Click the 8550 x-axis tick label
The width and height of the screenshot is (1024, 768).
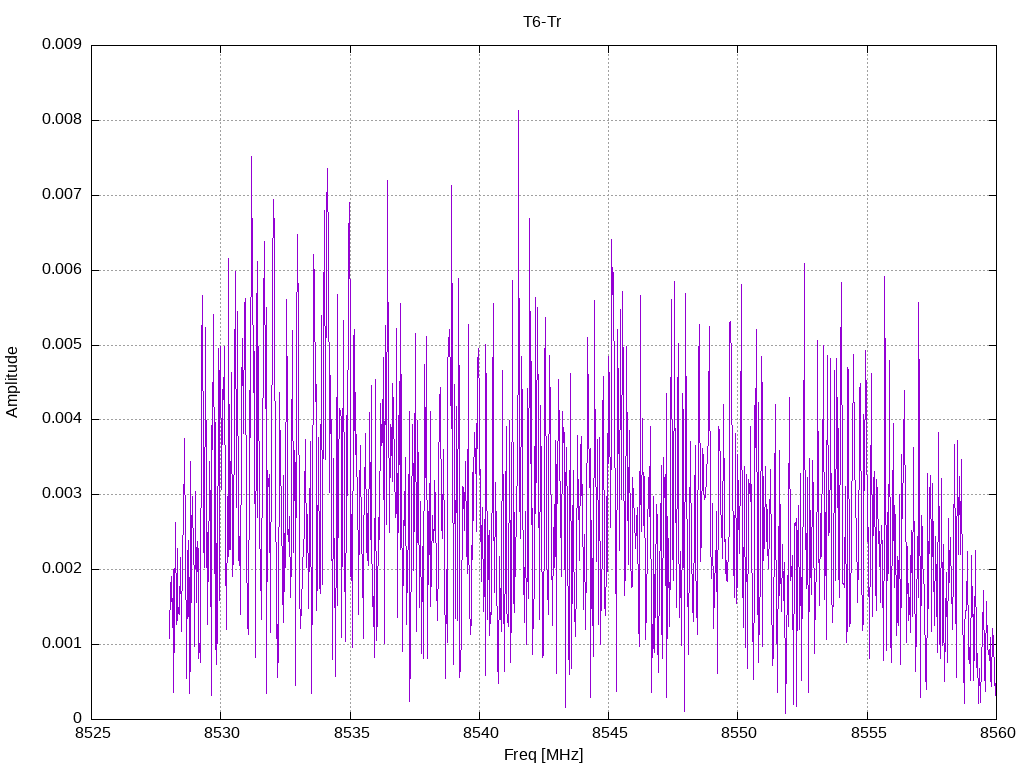click(739, 733)
